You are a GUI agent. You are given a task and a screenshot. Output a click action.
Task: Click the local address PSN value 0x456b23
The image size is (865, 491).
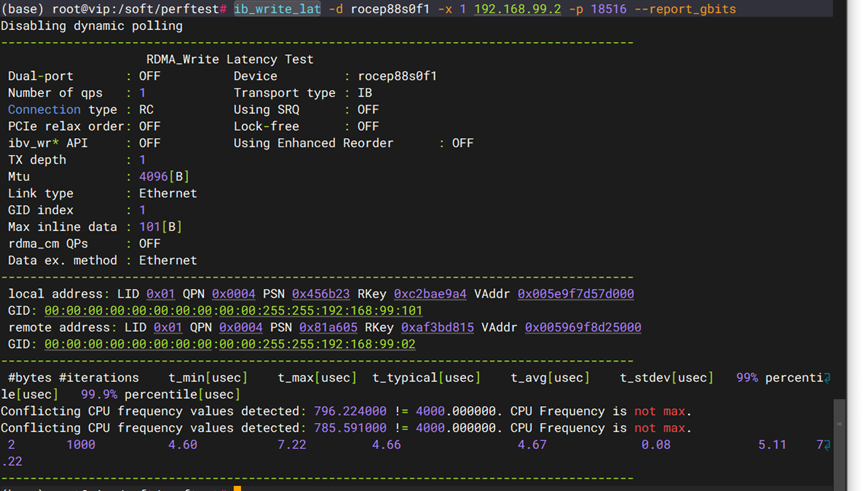321,294
